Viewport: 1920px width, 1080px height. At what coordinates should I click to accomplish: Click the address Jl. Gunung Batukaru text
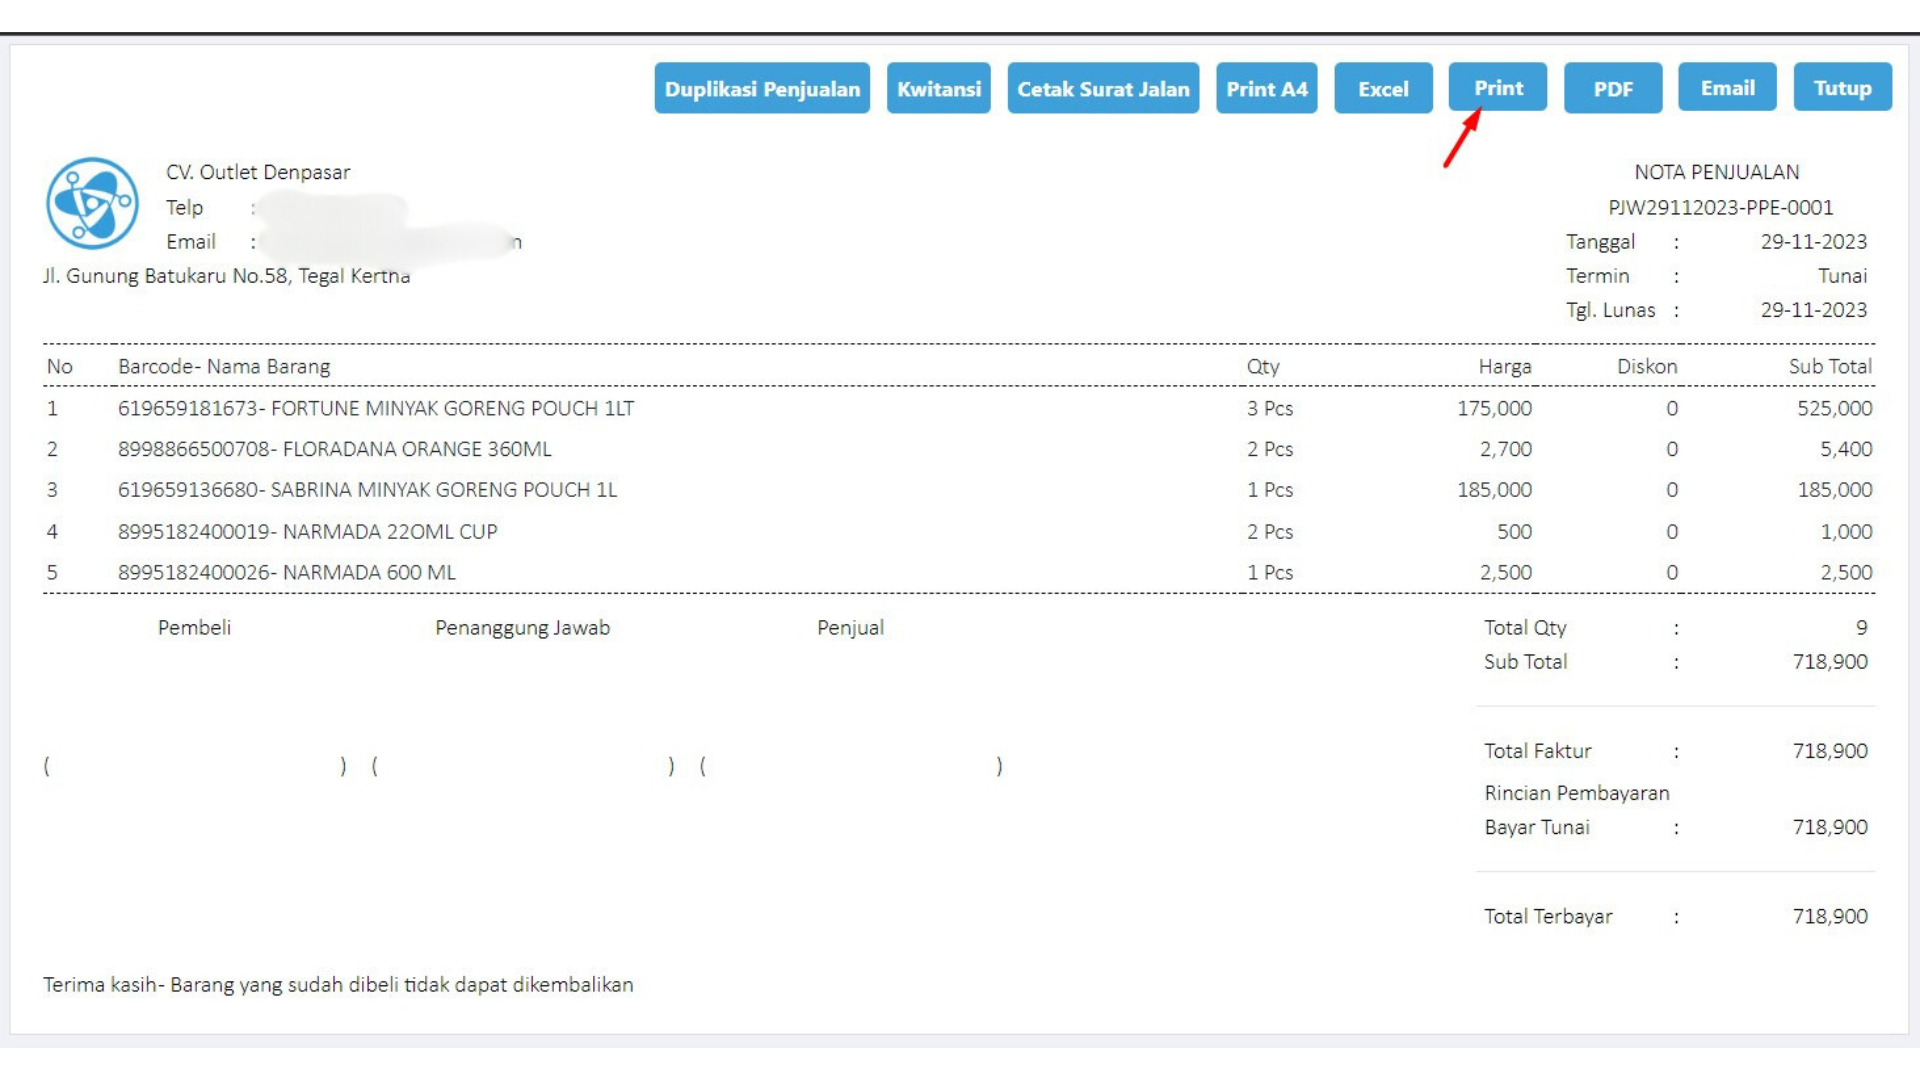(226, 276)
